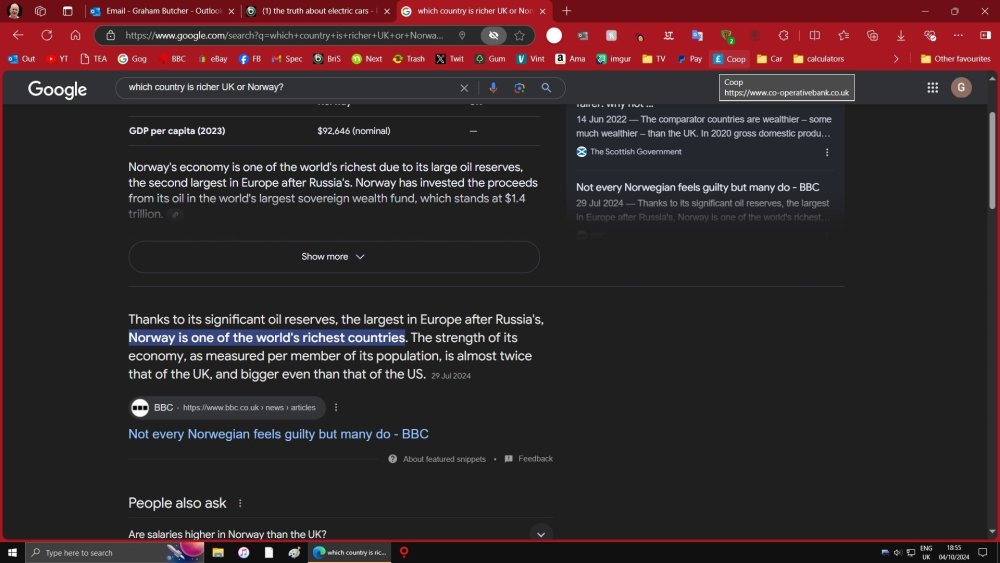The image size is (1000, 563).
Task: Open the browser home page
Action: (x=75, y=35)
